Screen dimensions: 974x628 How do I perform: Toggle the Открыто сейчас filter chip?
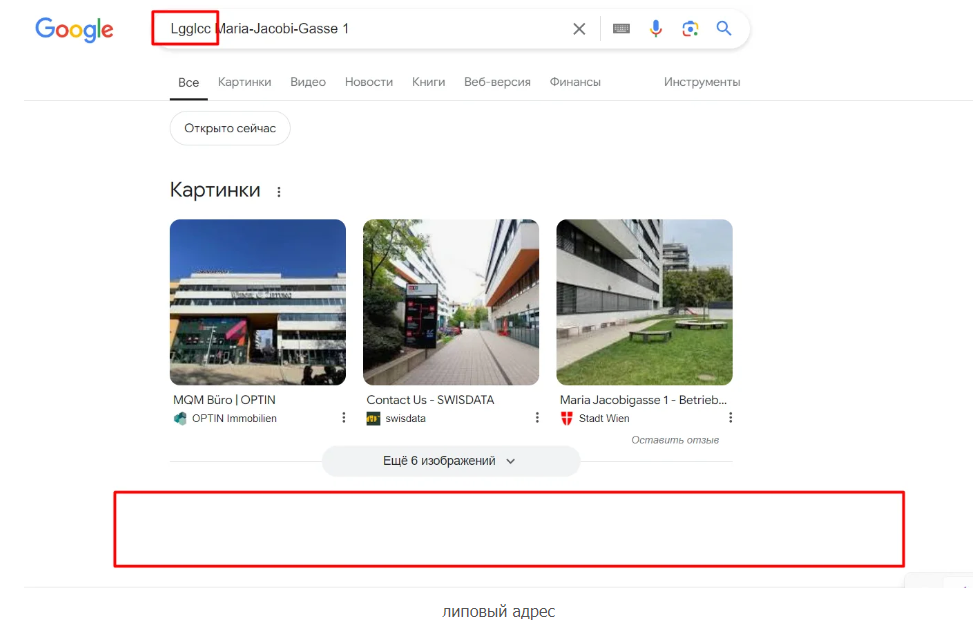tap(230, 128)
